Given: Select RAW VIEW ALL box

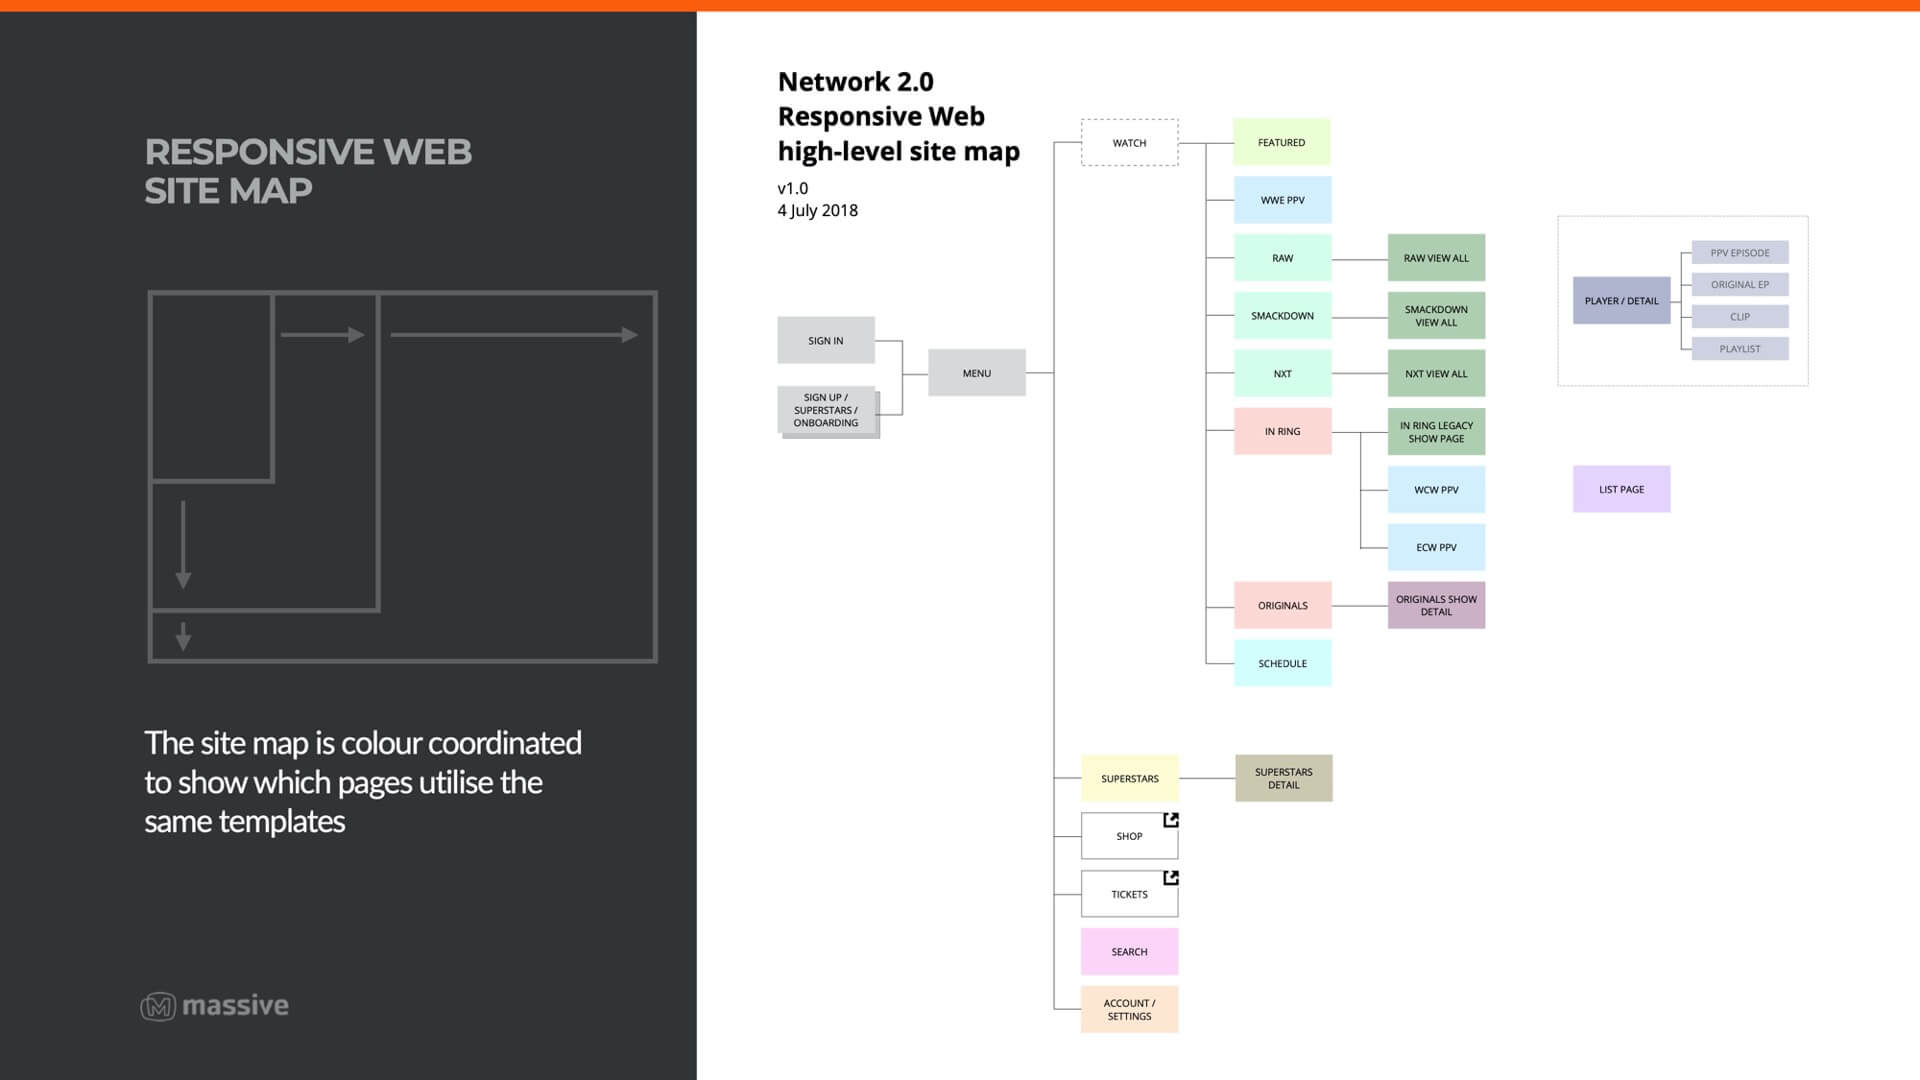Looking at the screenshot, I should [1436, 258].
